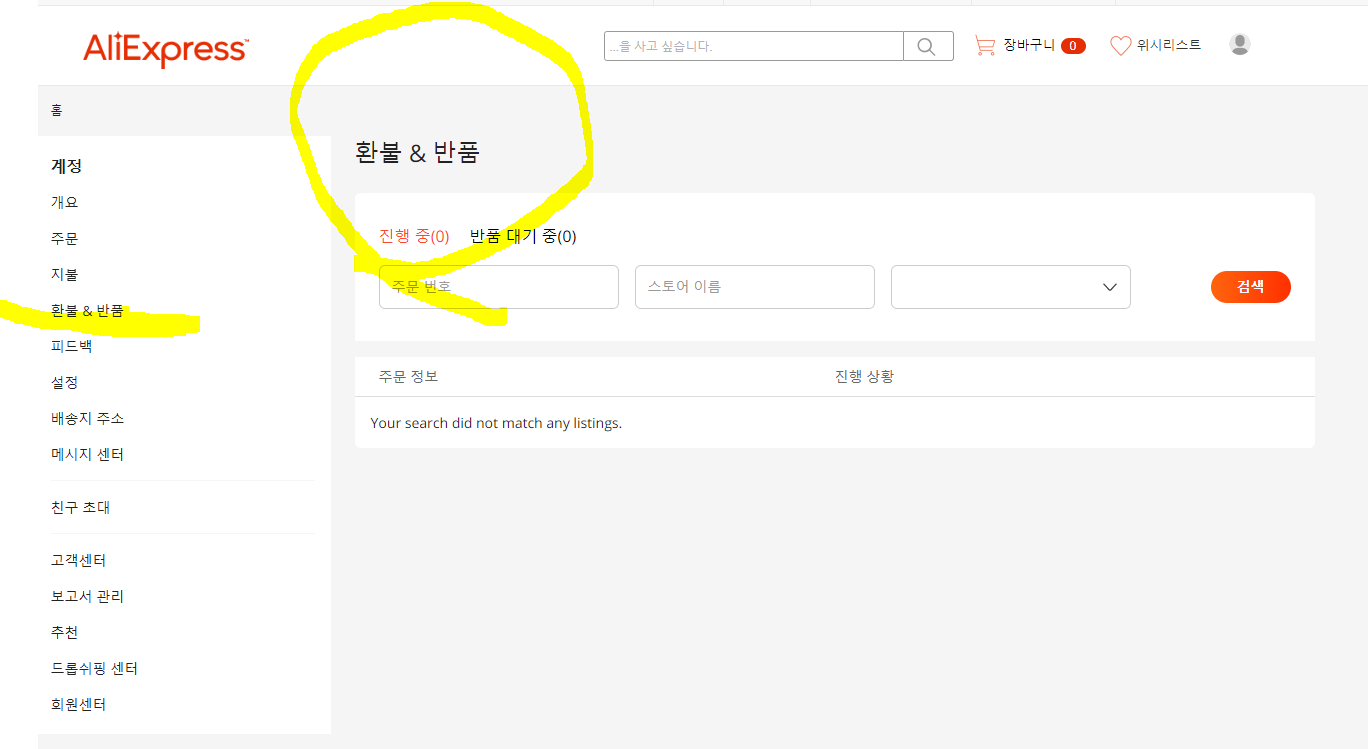The width and height of the screenshot is (1368, 749).
Task: Expand the empty combo box dropdown arrow
Action: click(x=1109, y=287)
